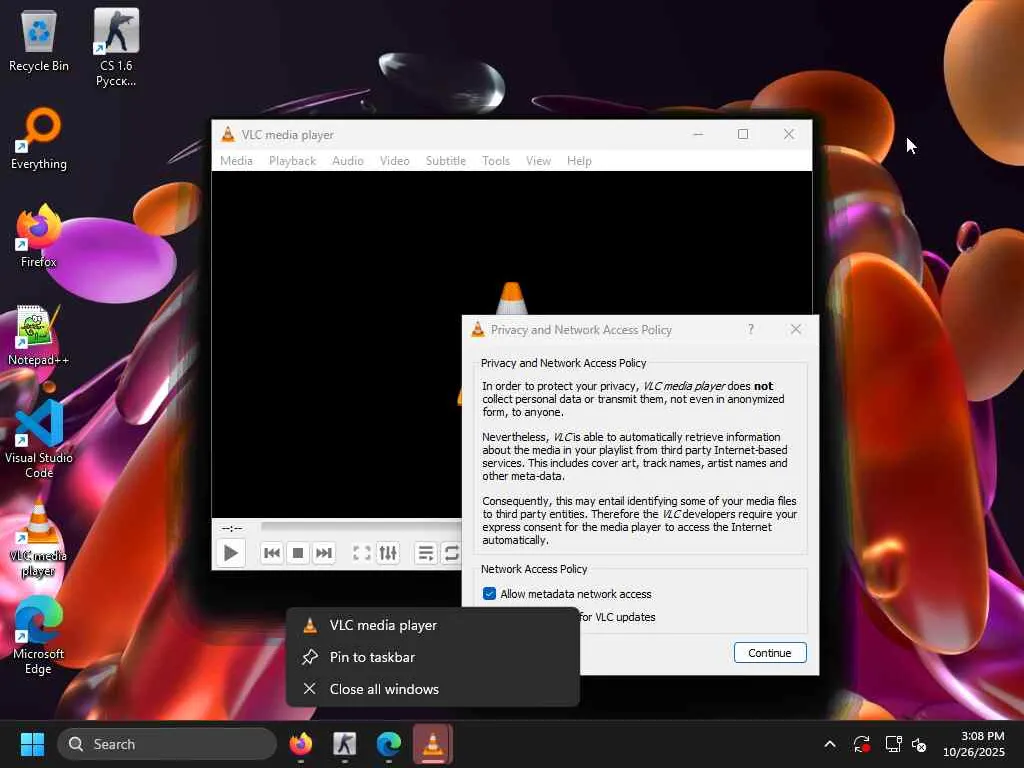Viewport: 1024px width, 768px height.
Task: Open the Playback menu in VLC
Action: 292,161
